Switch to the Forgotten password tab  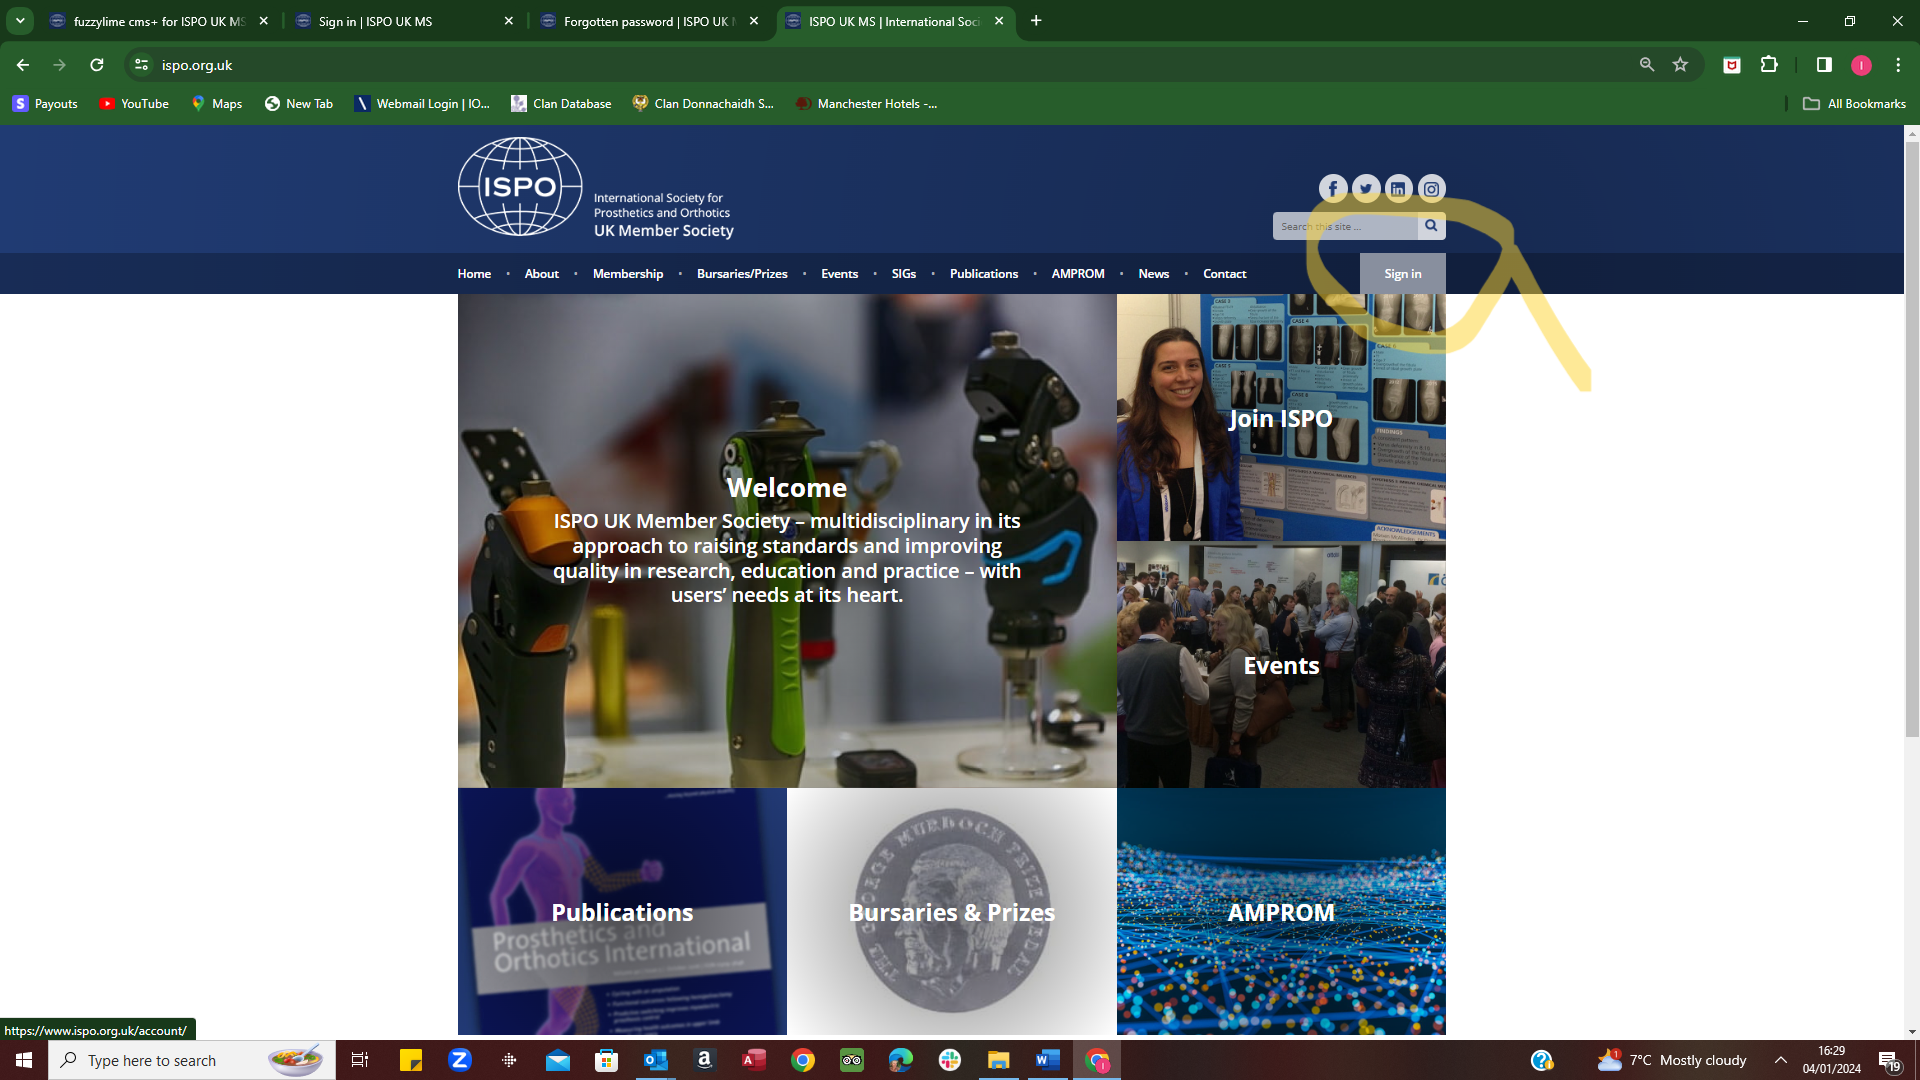pyautogui.click(x=648, y=21)
